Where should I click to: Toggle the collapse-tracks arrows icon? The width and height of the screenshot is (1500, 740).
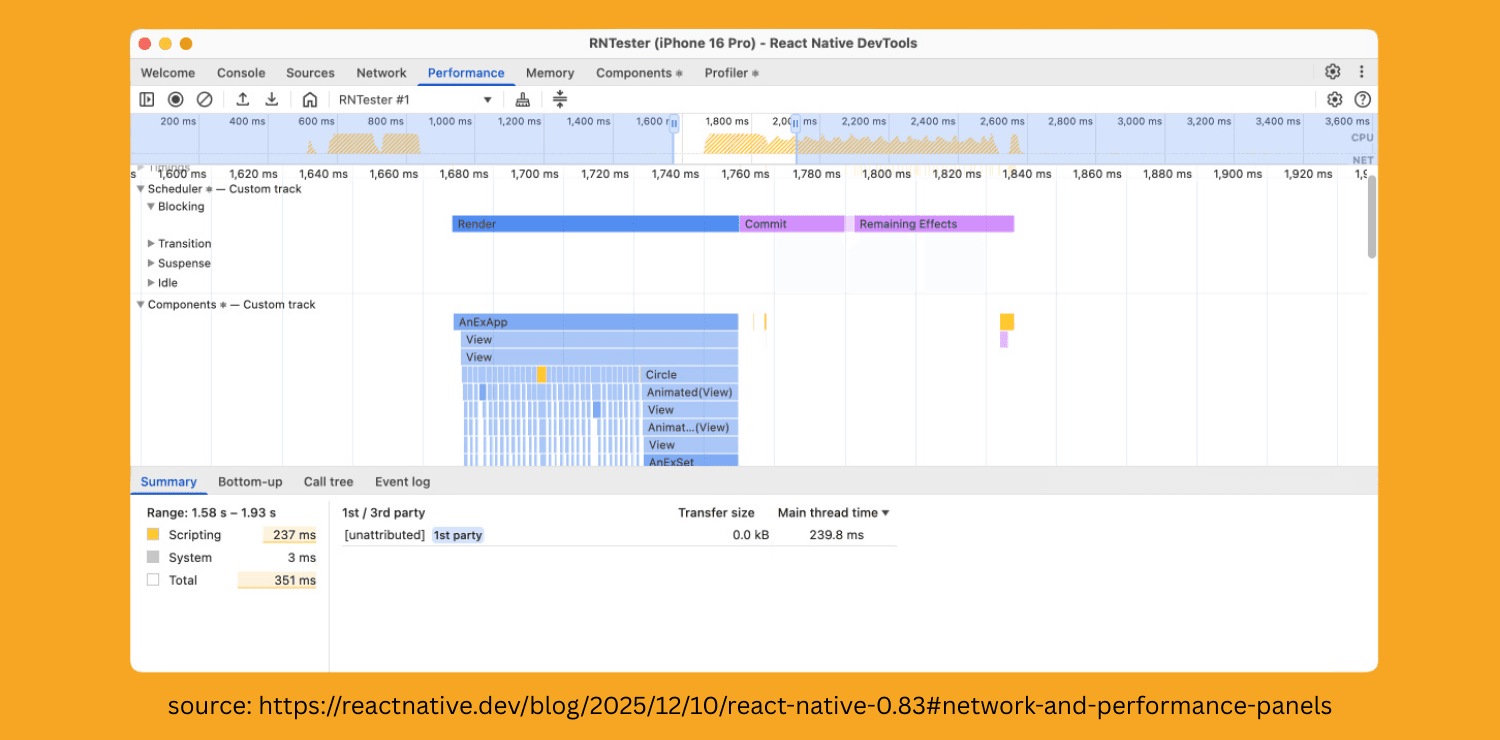560,99
